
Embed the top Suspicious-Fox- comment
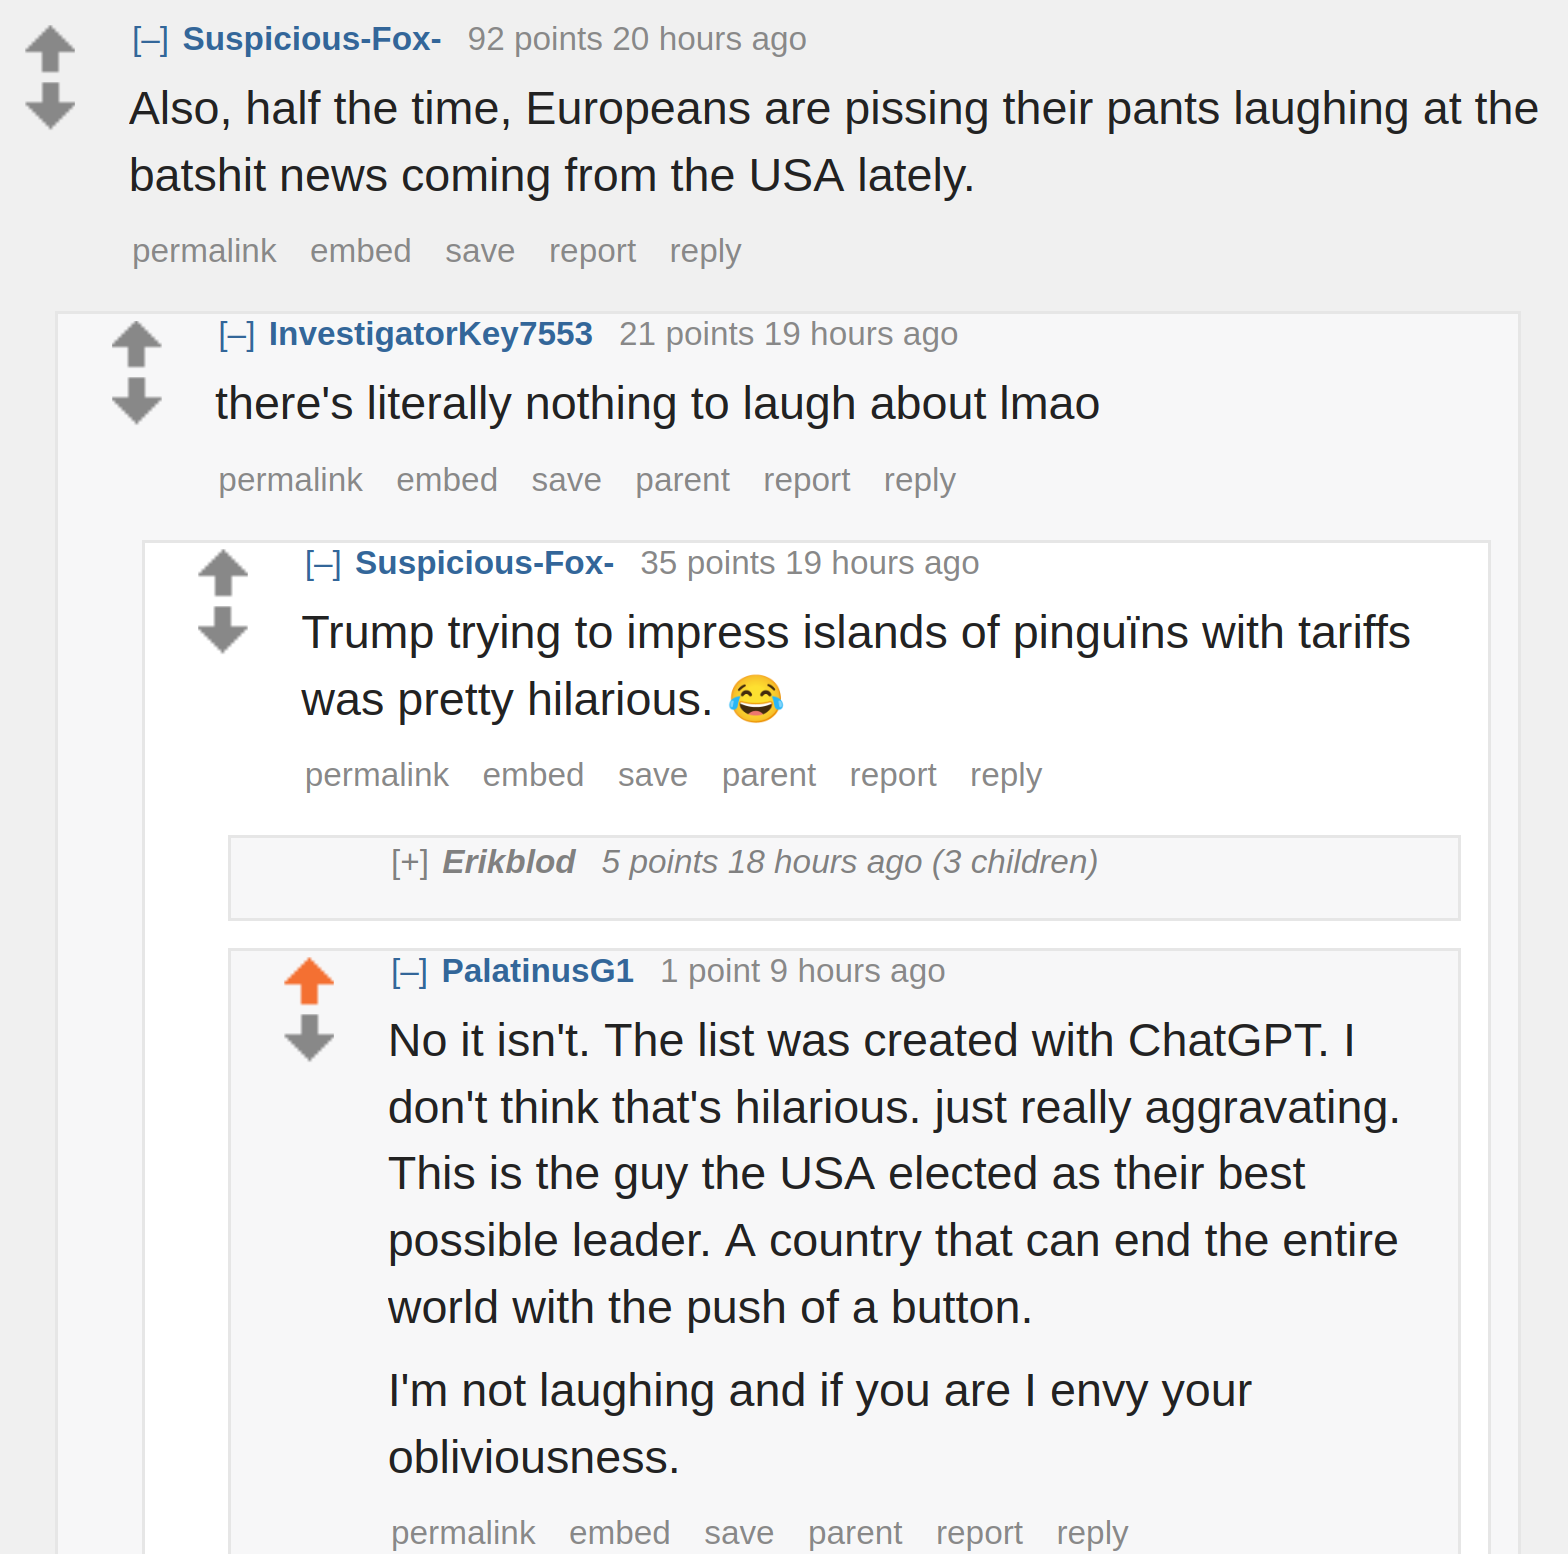[x=361, y=251]
